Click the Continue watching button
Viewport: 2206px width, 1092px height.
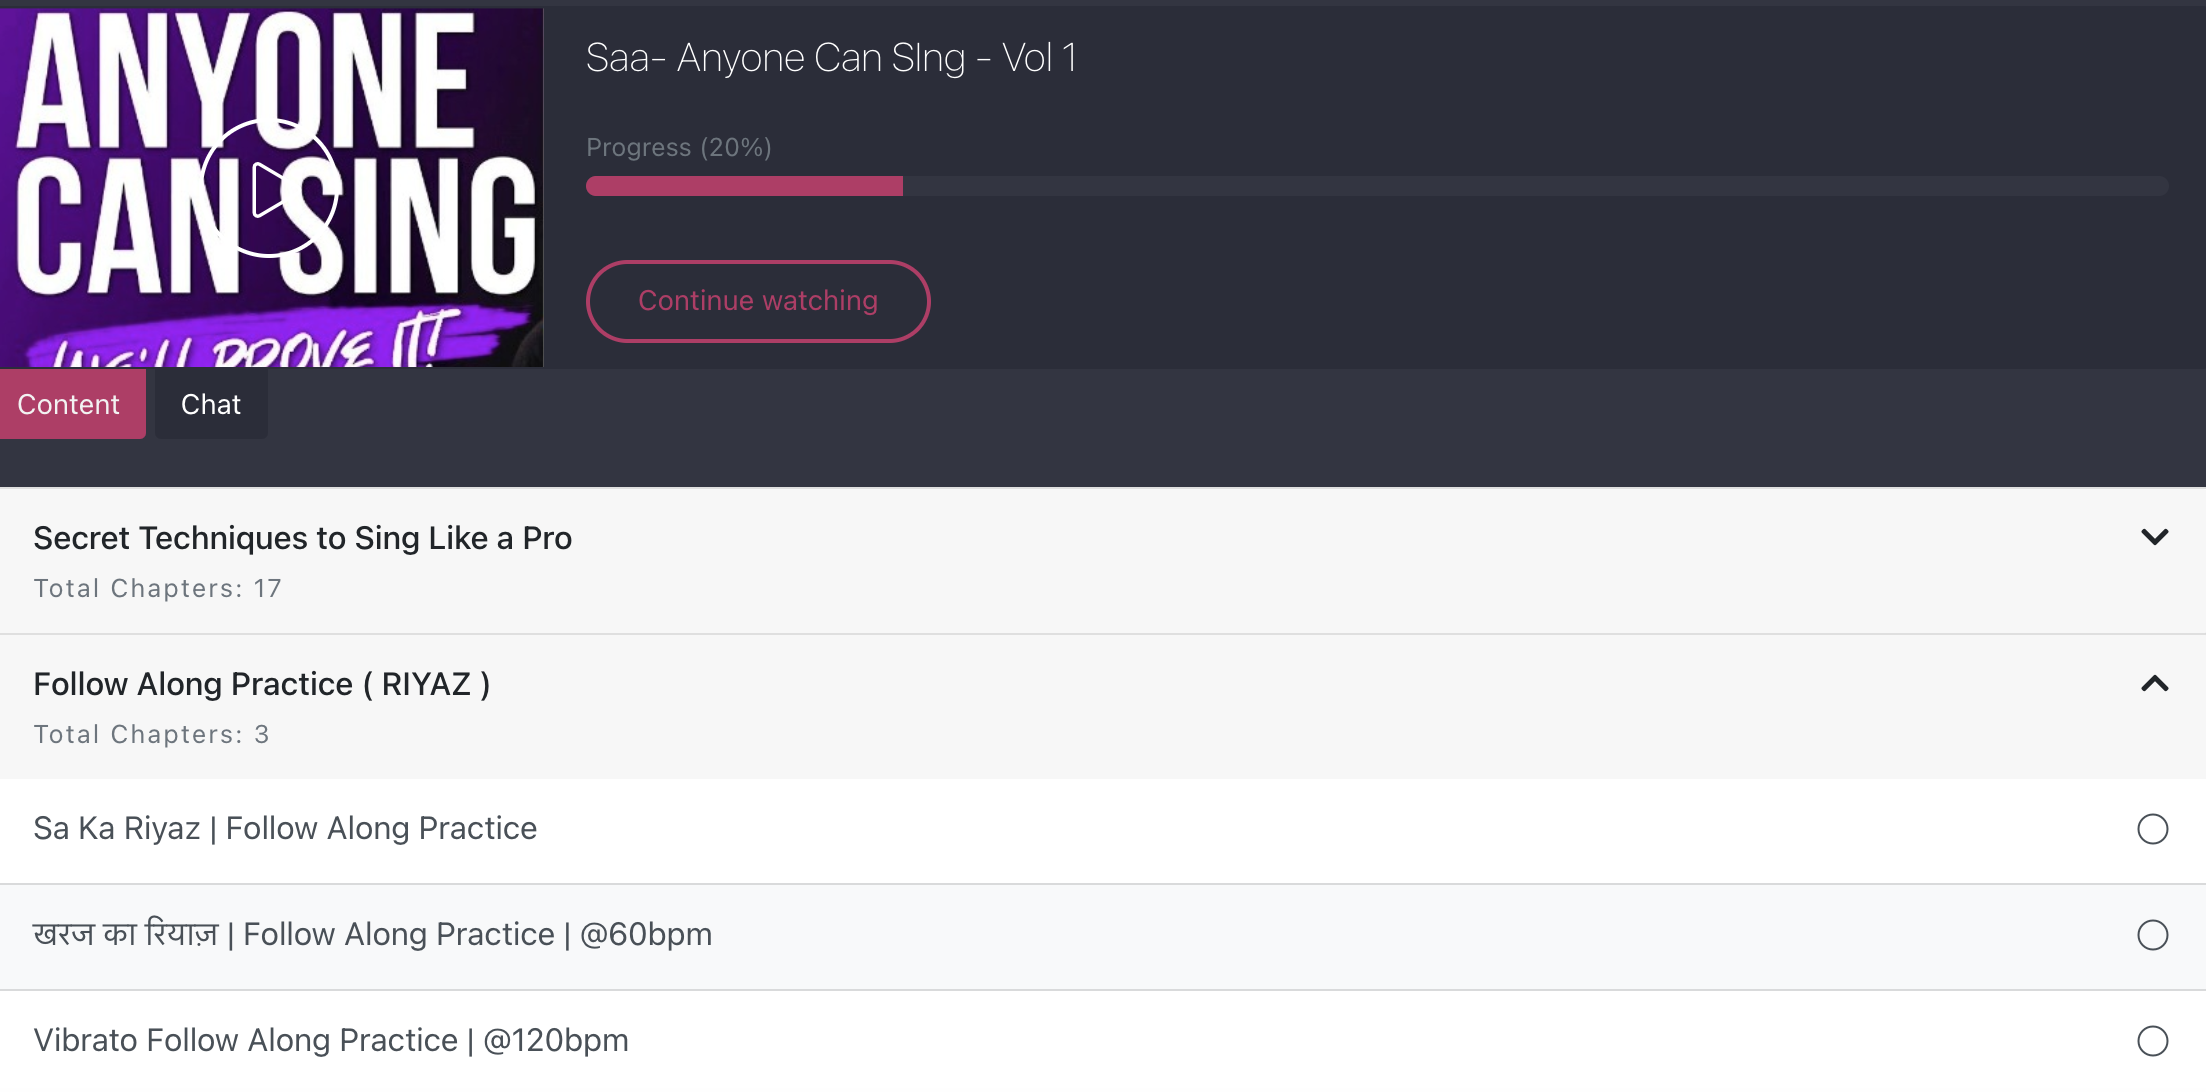point(758,301)
